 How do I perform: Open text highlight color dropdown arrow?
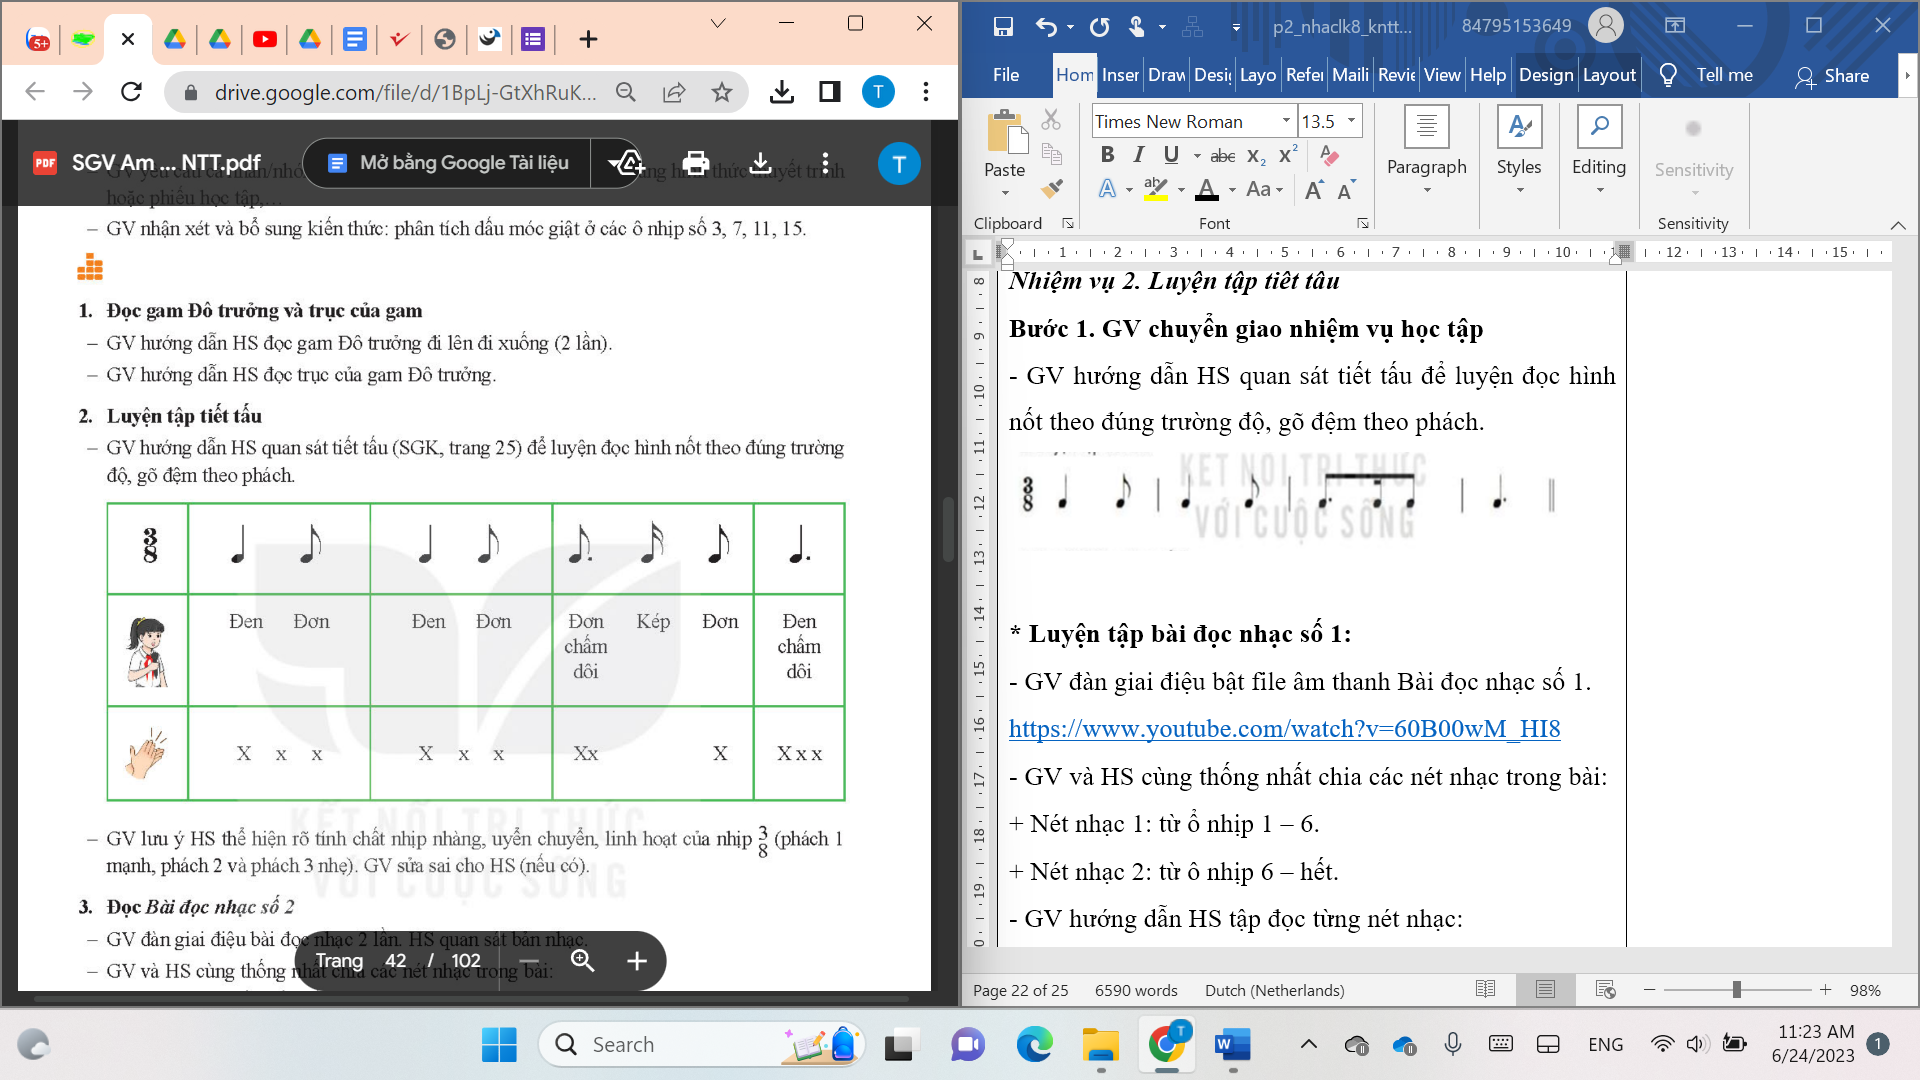(1181, 189)
